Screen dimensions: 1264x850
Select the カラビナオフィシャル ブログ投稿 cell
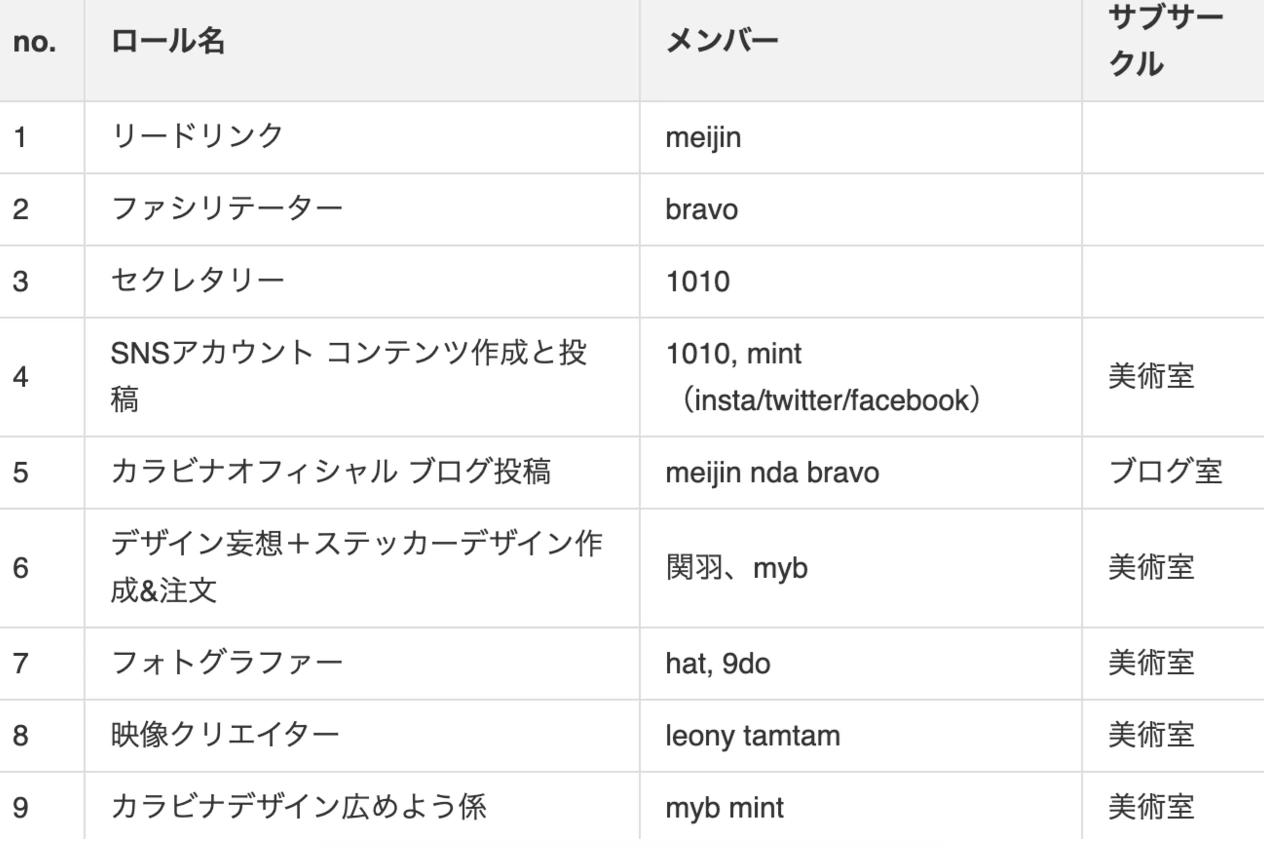click(x=330, y=472)
